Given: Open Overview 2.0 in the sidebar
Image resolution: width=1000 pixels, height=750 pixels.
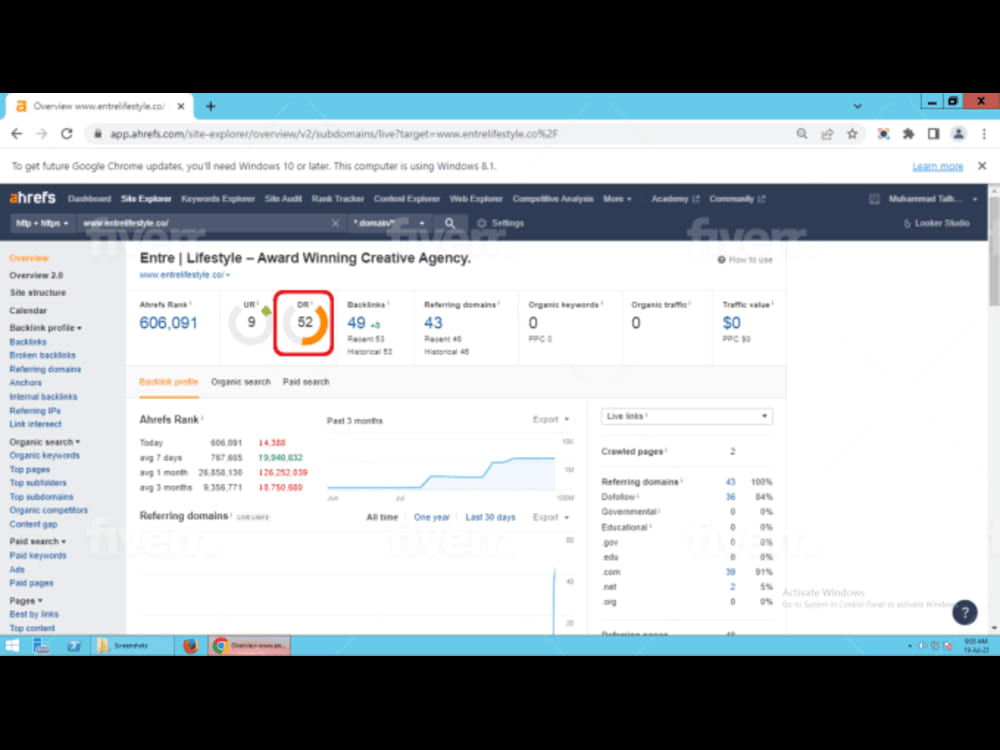Looking at the screenshot, I should [x=36, y=276].
